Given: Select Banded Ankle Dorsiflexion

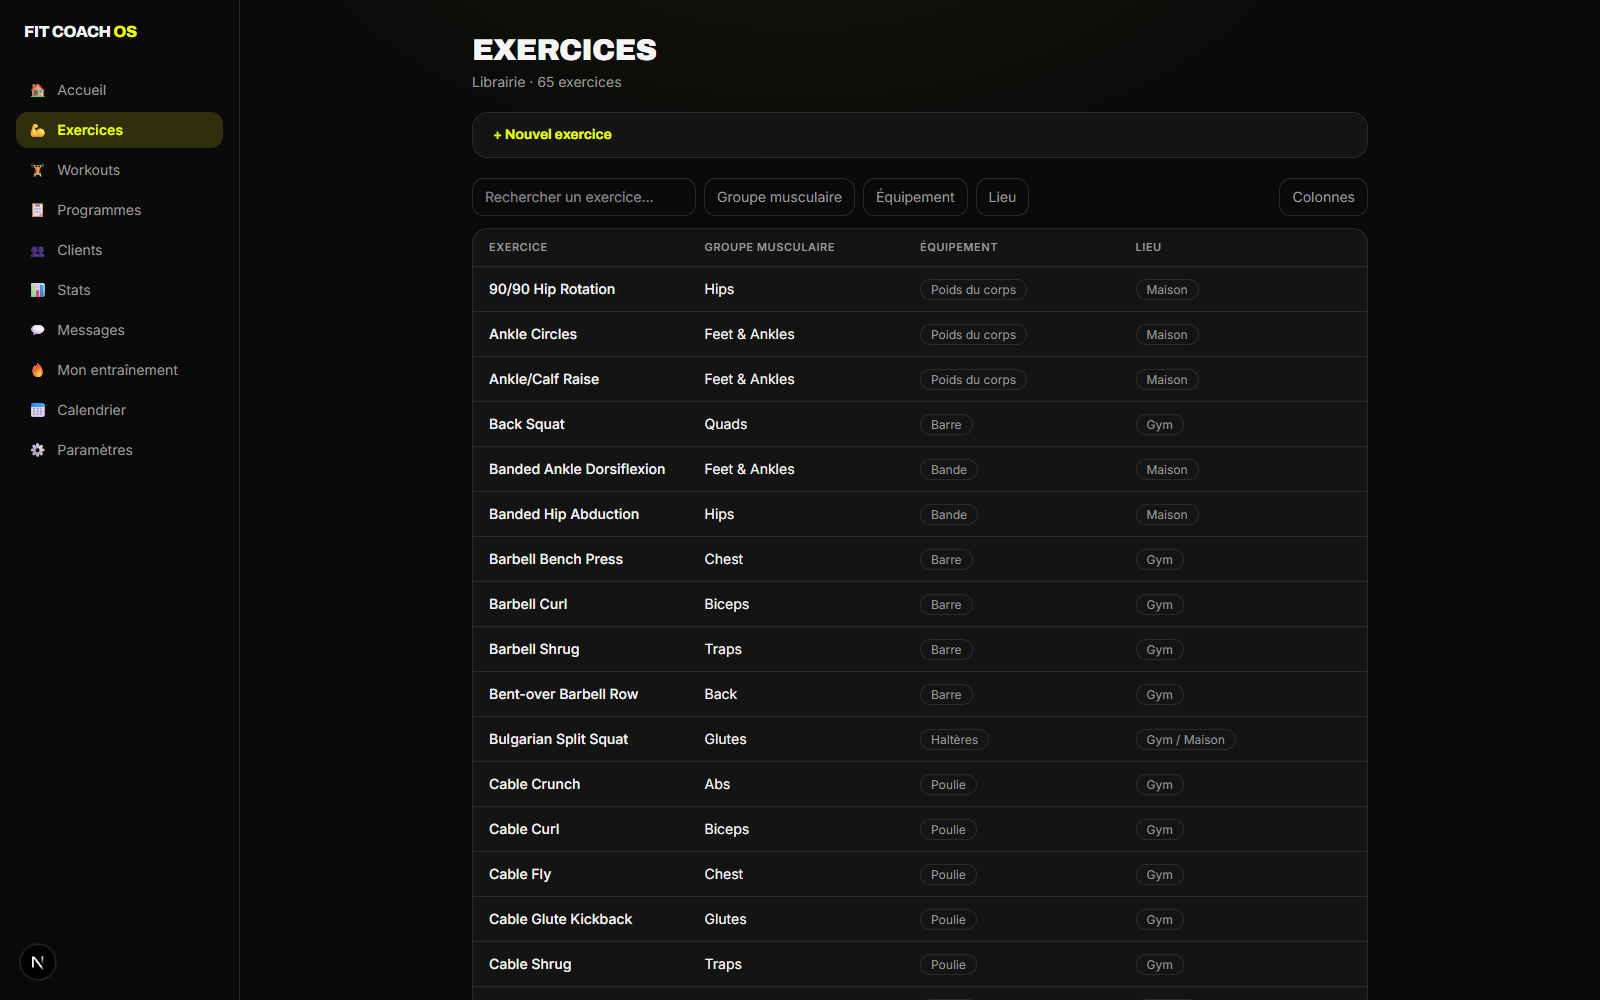Looking at the screenshot, I should 920,469.
